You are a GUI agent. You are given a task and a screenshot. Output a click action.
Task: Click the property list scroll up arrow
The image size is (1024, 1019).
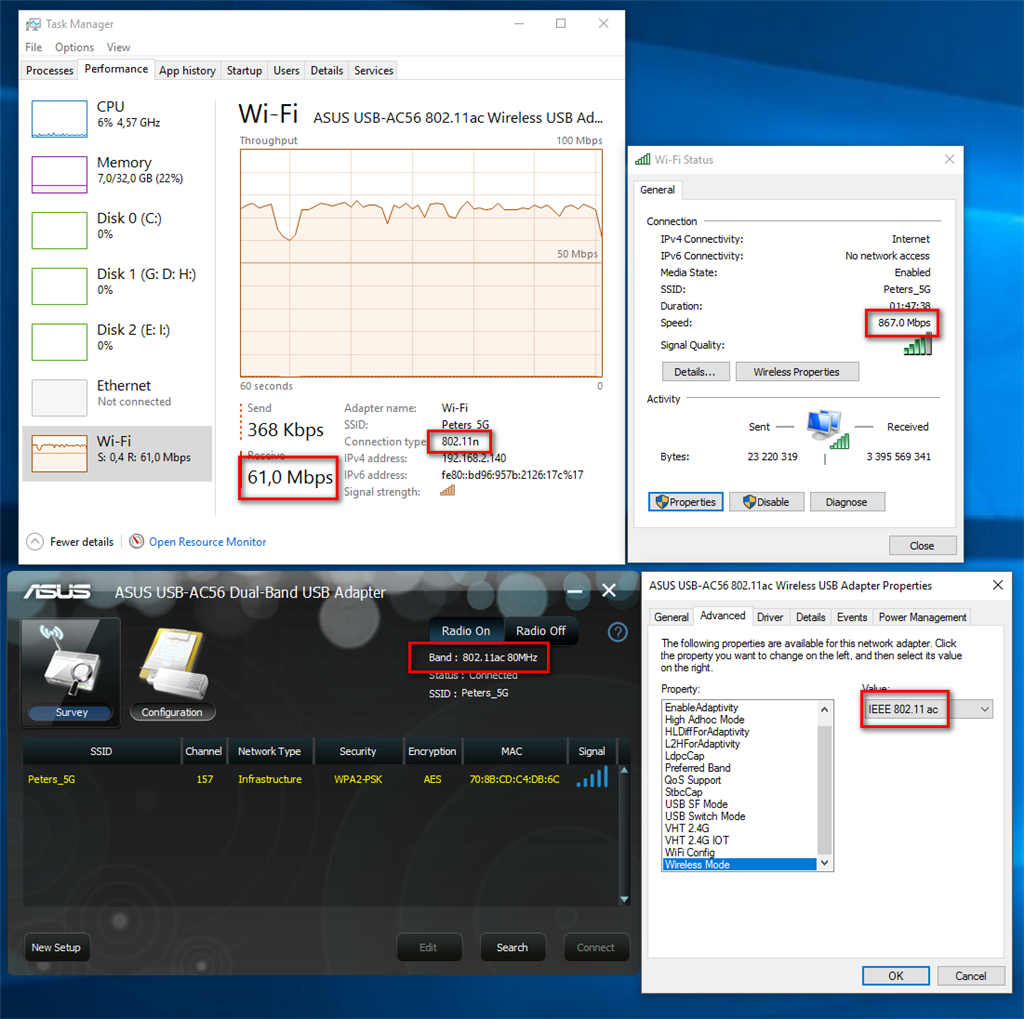tap(824, 709)
